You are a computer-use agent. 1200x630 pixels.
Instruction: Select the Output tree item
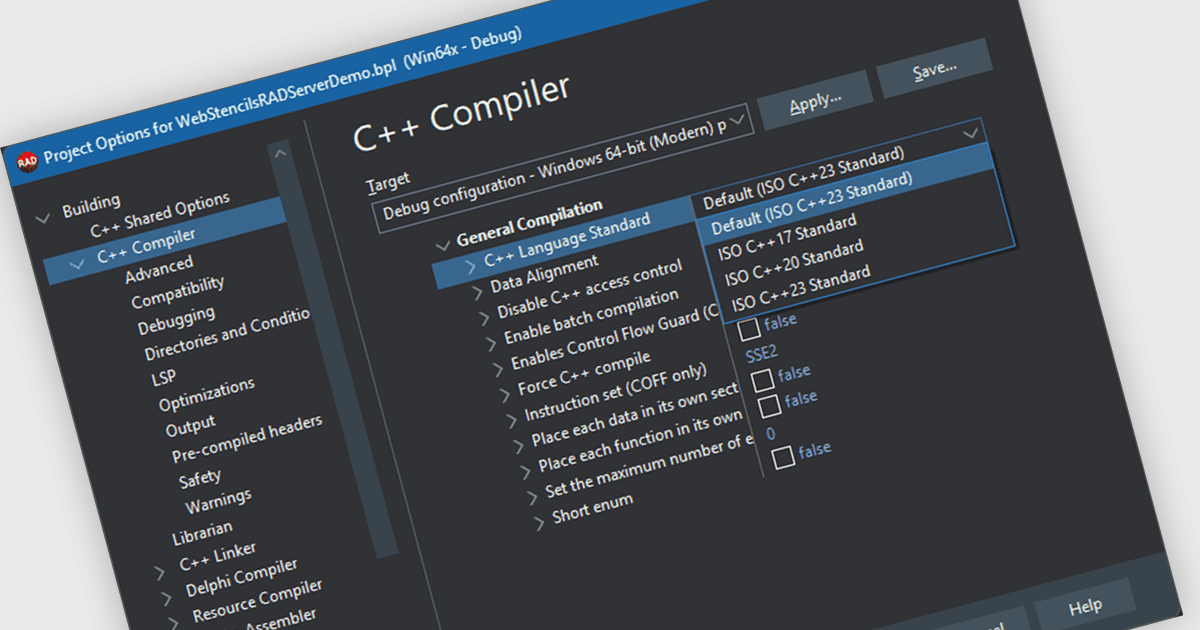(x=190, y=426)
